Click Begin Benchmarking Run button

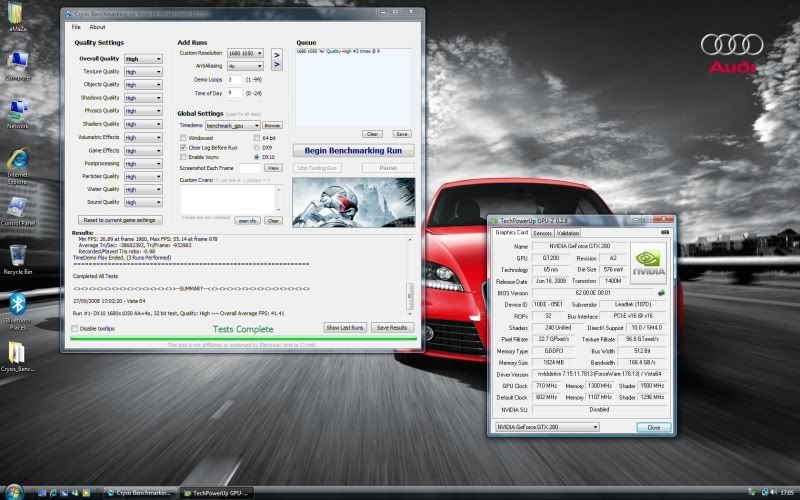click(352, 150)
